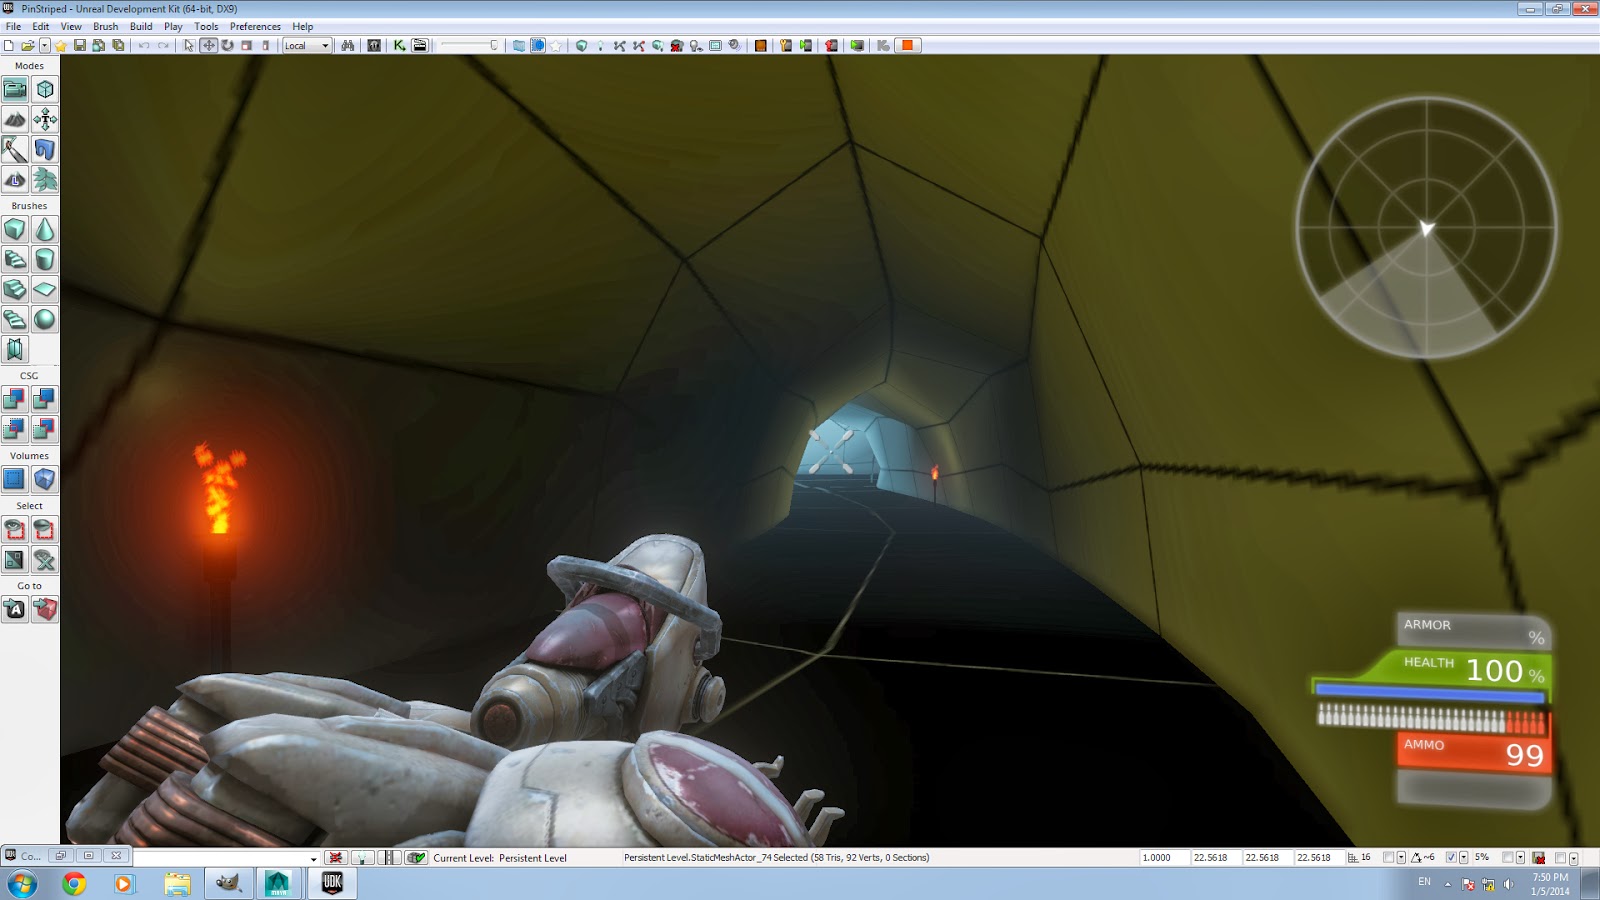Open Windows Explorer from the taskbar
This screenshot has width=1600, height=900.
[x=177, y=884]
